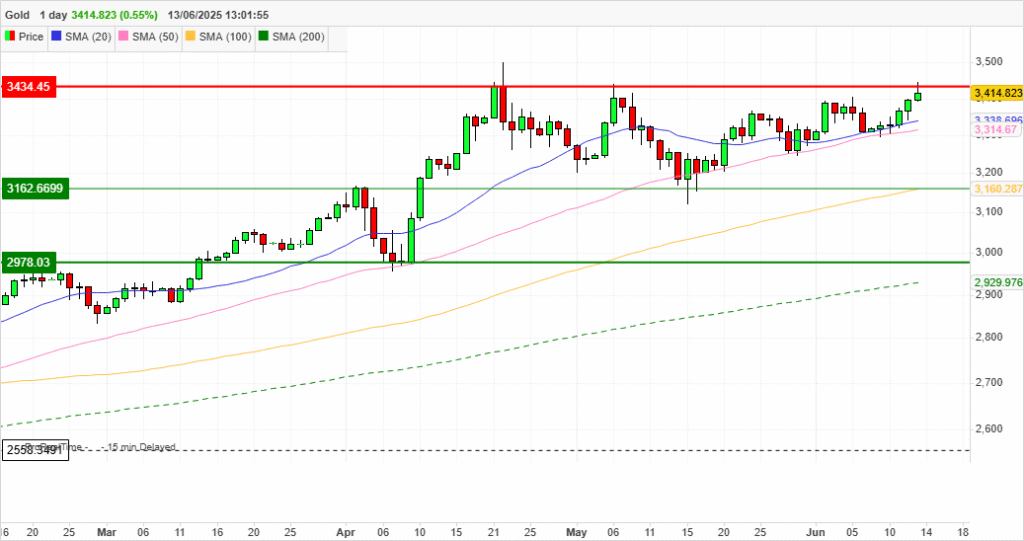The image size is (1024, 541).
Task: Click the 1 day timeframe text
Action: tap(54, 14)
